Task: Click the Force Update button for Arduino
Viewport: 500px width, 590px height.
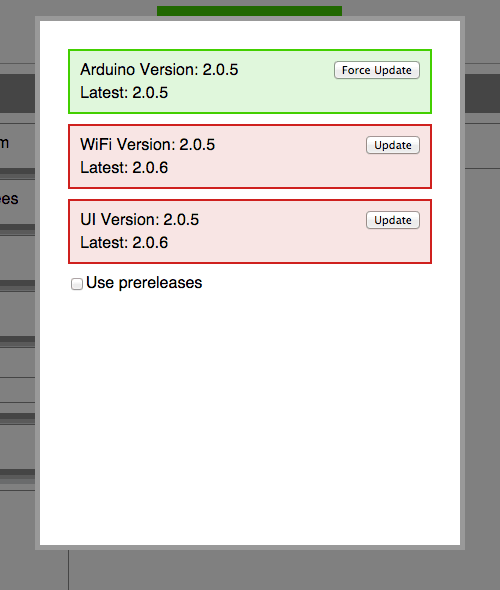Action: click(377, 70)
